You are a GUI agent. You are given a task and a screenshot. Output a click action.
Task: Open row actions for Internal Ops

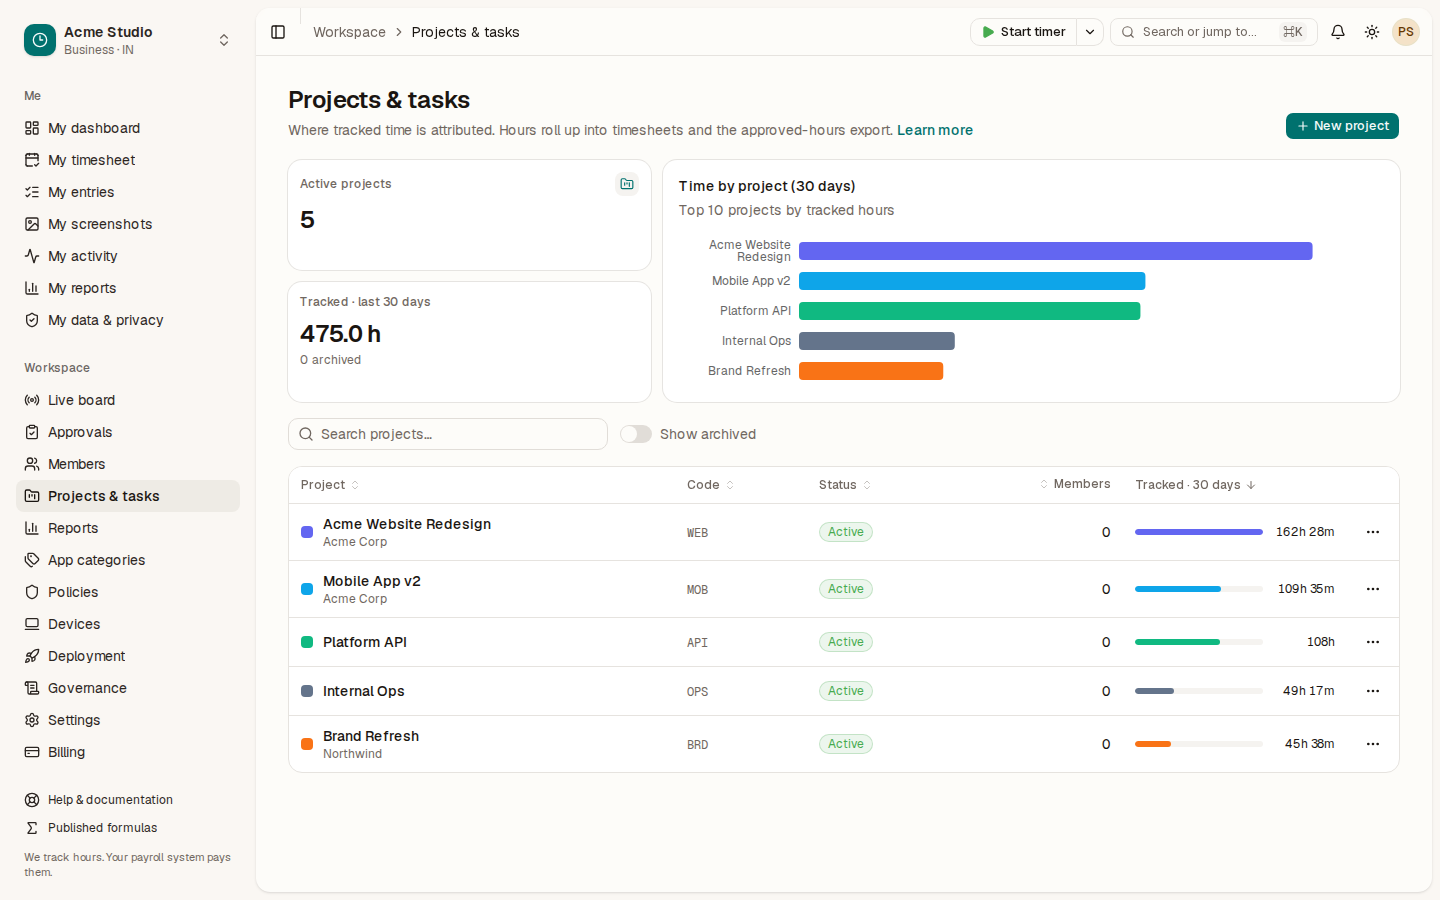pyautogui.click(x=1373, y=691)
